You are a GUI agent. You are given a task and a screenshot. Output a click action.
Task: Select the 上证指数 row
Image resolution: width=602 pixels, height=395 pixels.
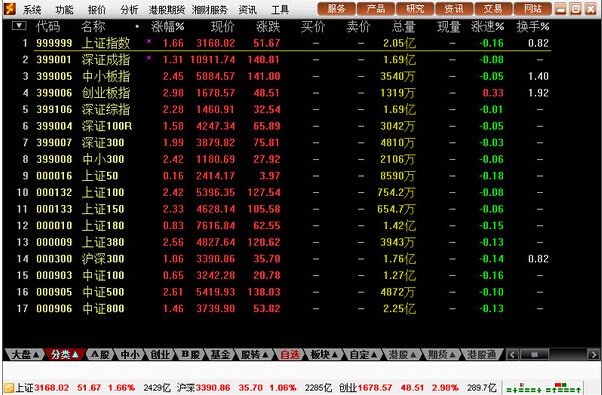point(284,43)
